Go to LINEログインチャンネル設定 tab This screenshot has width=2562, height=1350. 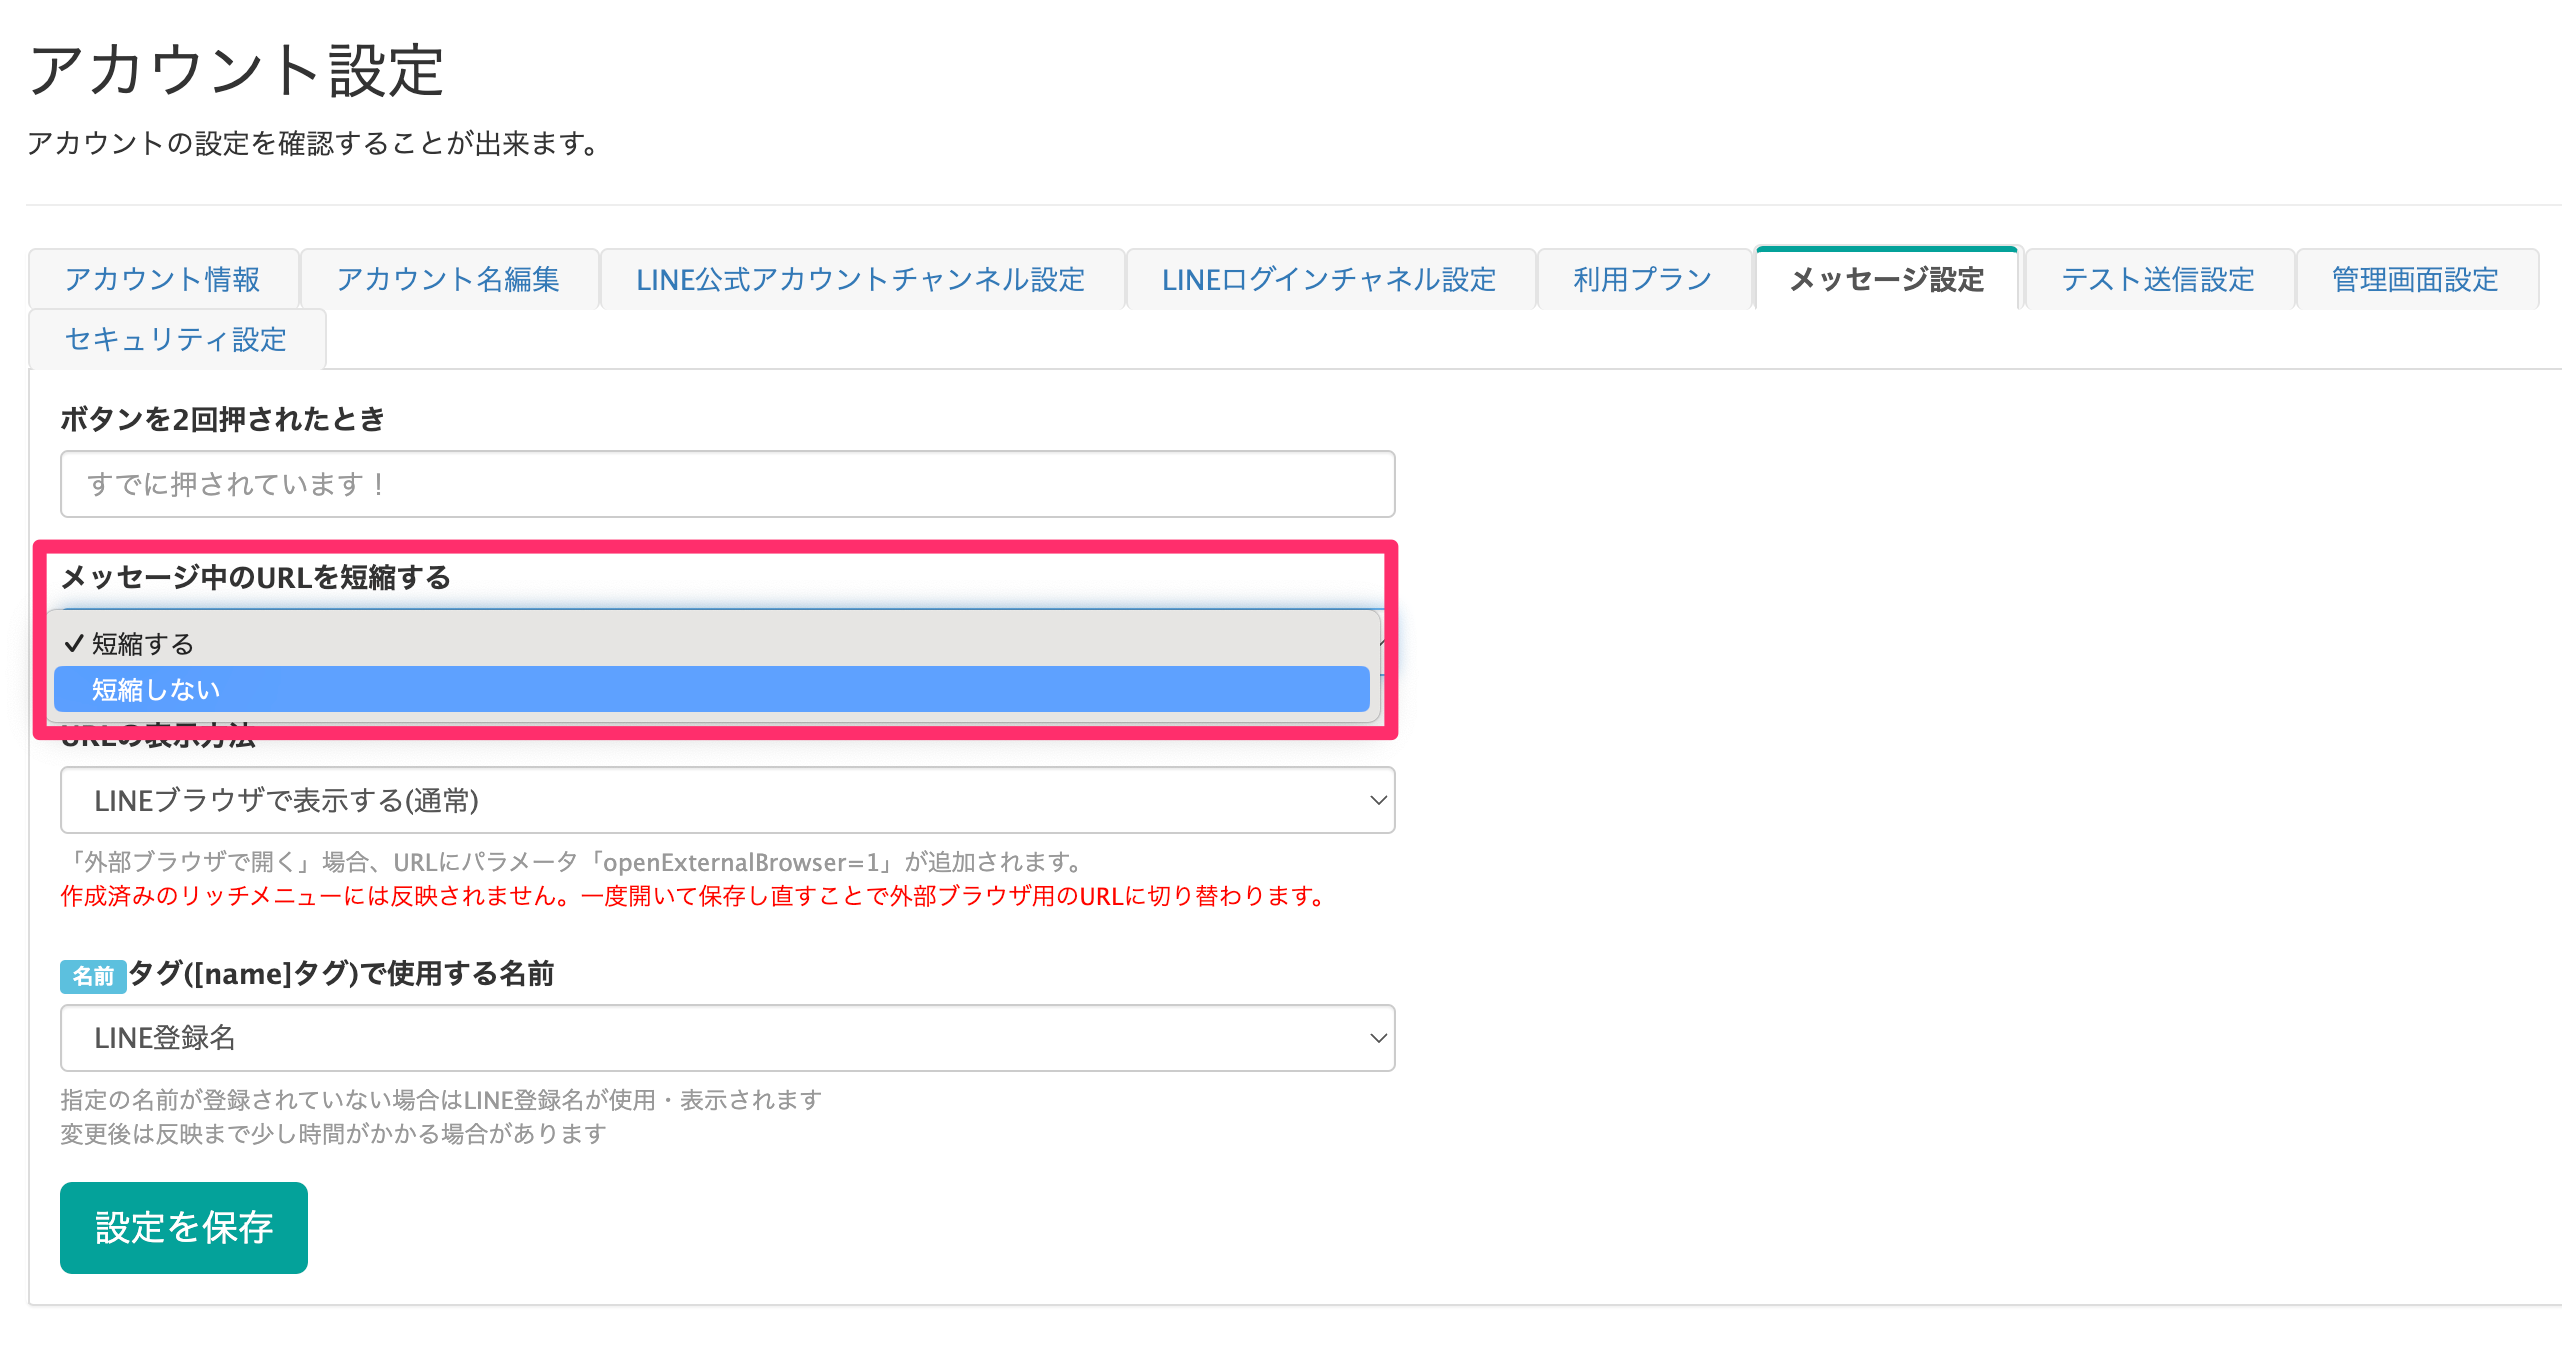(1328, 279)
